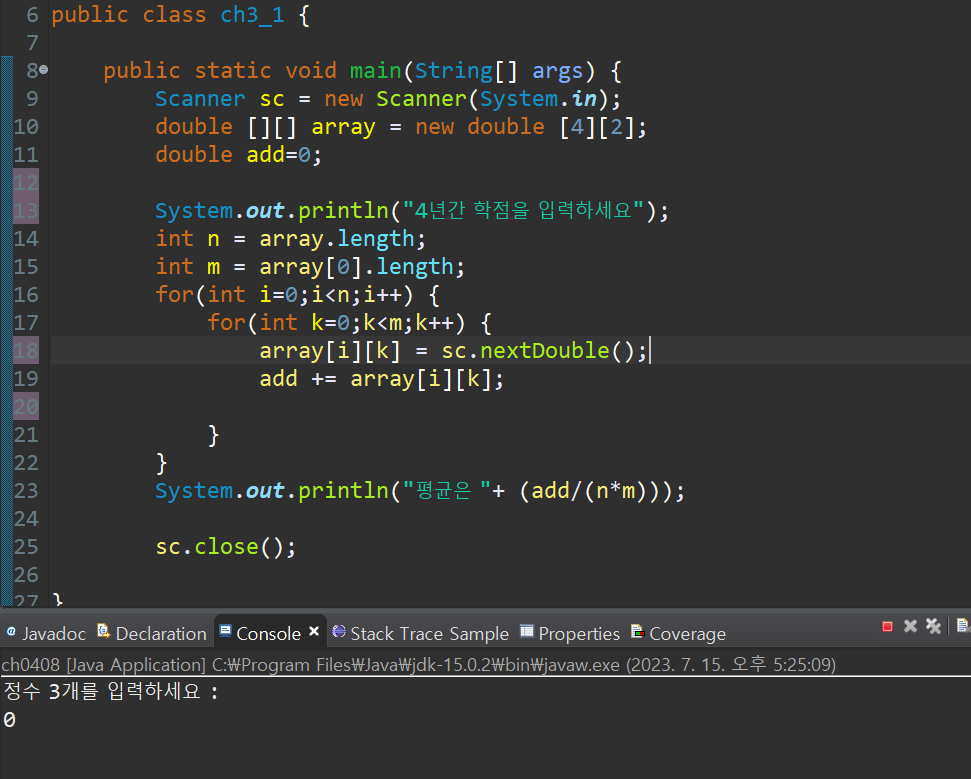Click 'sc.close();' on line 25
The image size is (971, 779).
coord(225,547)
